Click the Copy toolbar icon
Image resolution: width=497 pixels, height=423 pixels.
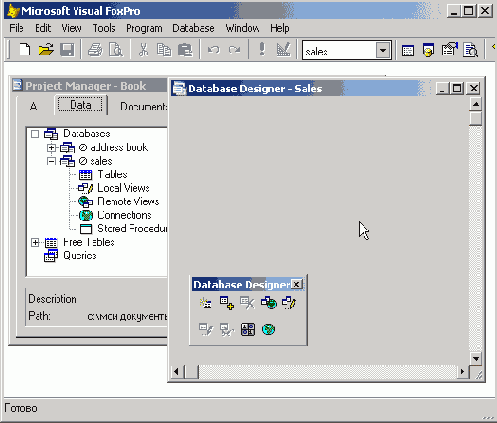click(x=164, y=50)
